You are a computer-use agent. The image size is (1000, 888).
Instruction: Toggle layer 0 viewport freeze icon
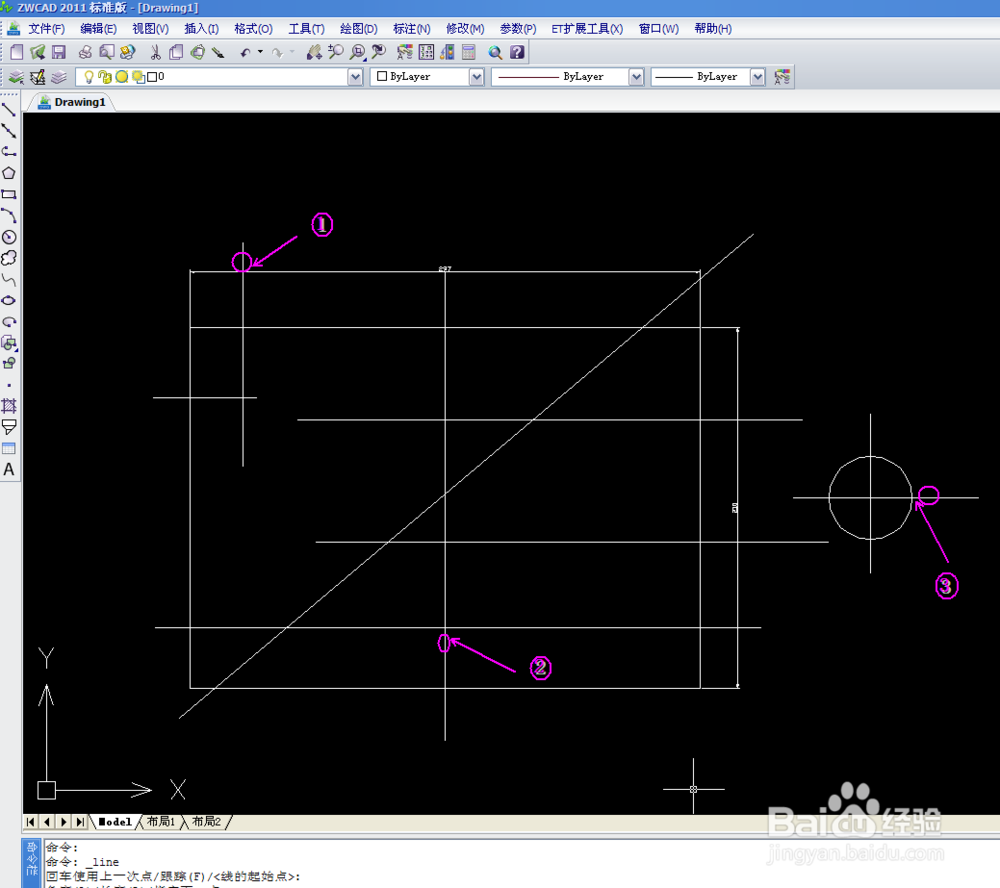pos(138,77)
